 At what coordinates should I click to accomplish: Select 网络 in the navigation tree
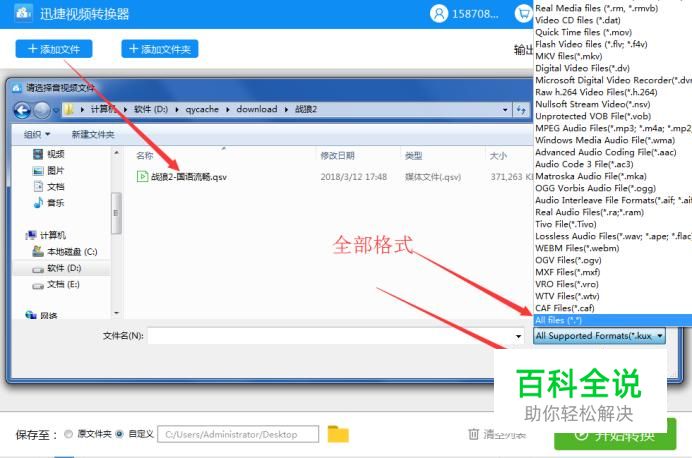(x=41, y=315)
